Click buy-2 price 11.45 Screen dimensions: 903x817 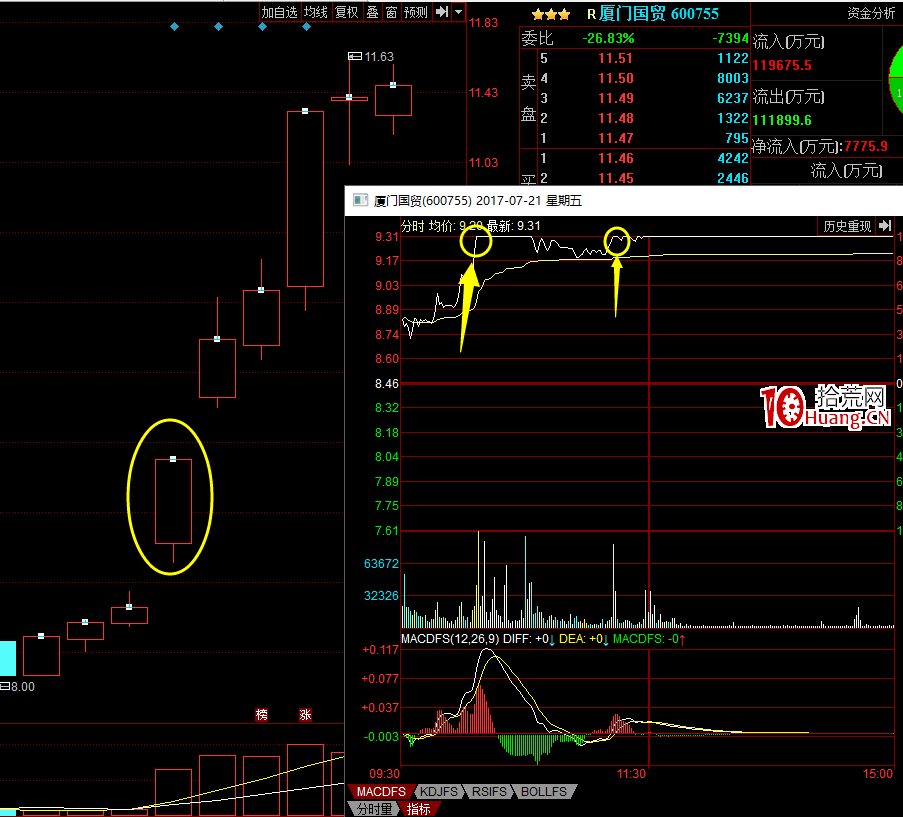point(615,178)
